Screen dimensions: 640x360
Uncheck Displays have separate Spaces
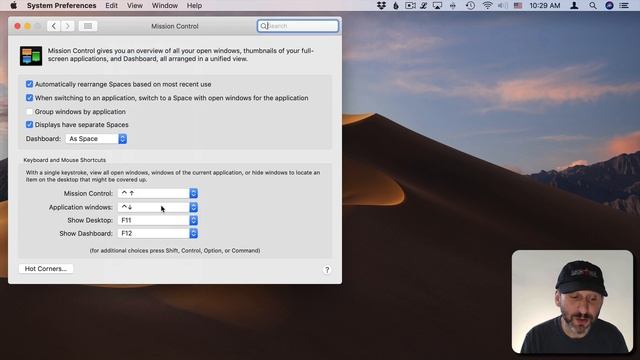tap(29, 124)
